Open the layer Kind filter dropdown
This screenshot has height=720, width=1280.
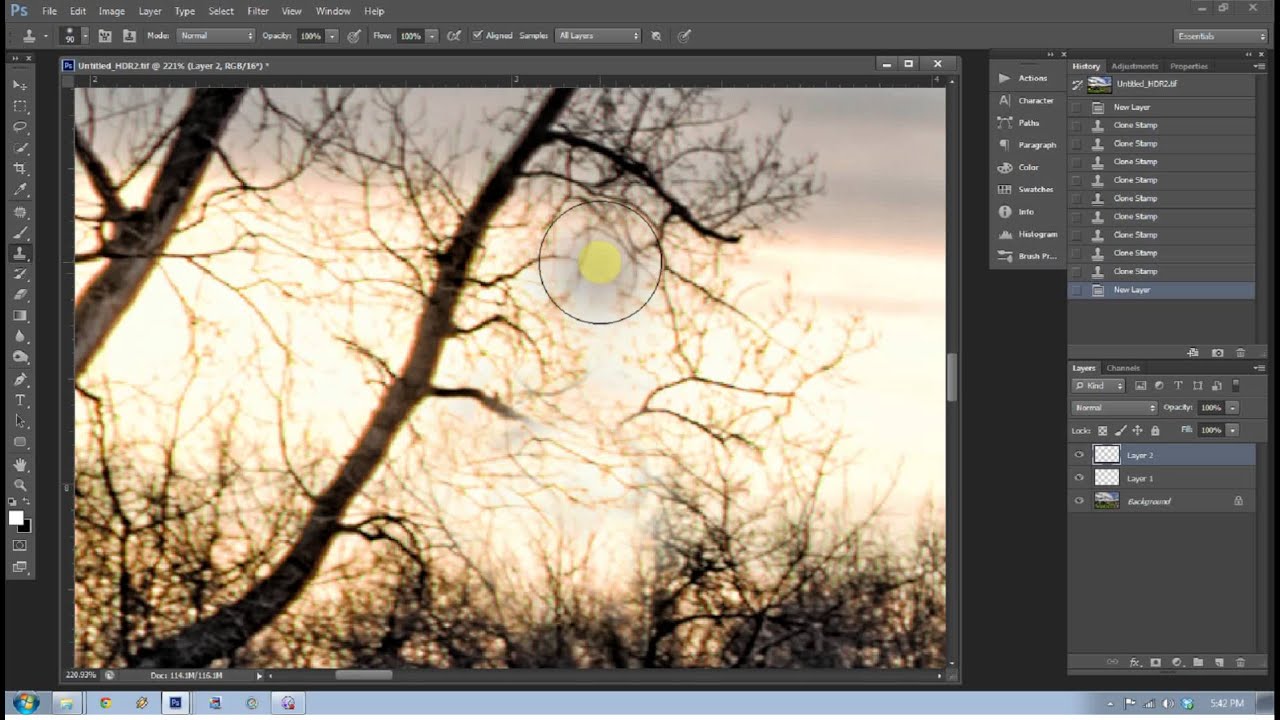(1099, 385)
